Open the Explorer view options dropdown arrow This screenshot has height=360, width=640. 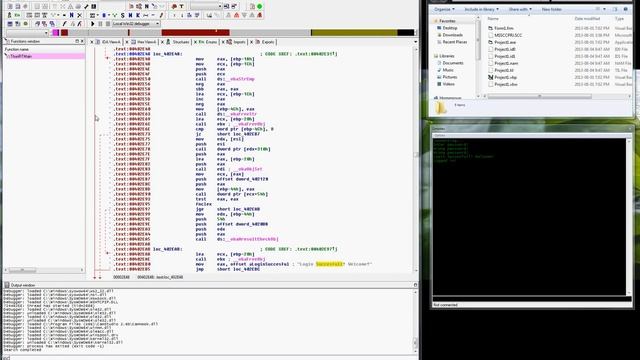(x=604, y=9)
